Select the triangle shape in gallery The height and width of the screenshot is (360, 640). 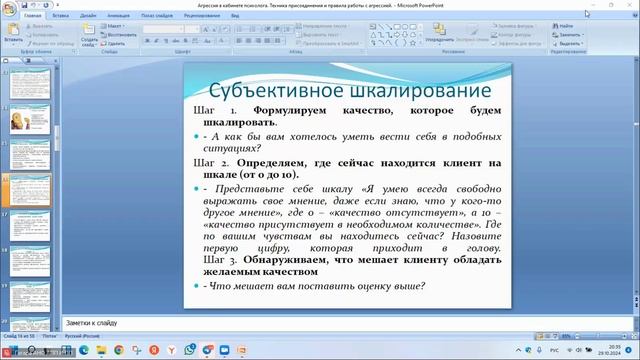[x=373, y=35]
